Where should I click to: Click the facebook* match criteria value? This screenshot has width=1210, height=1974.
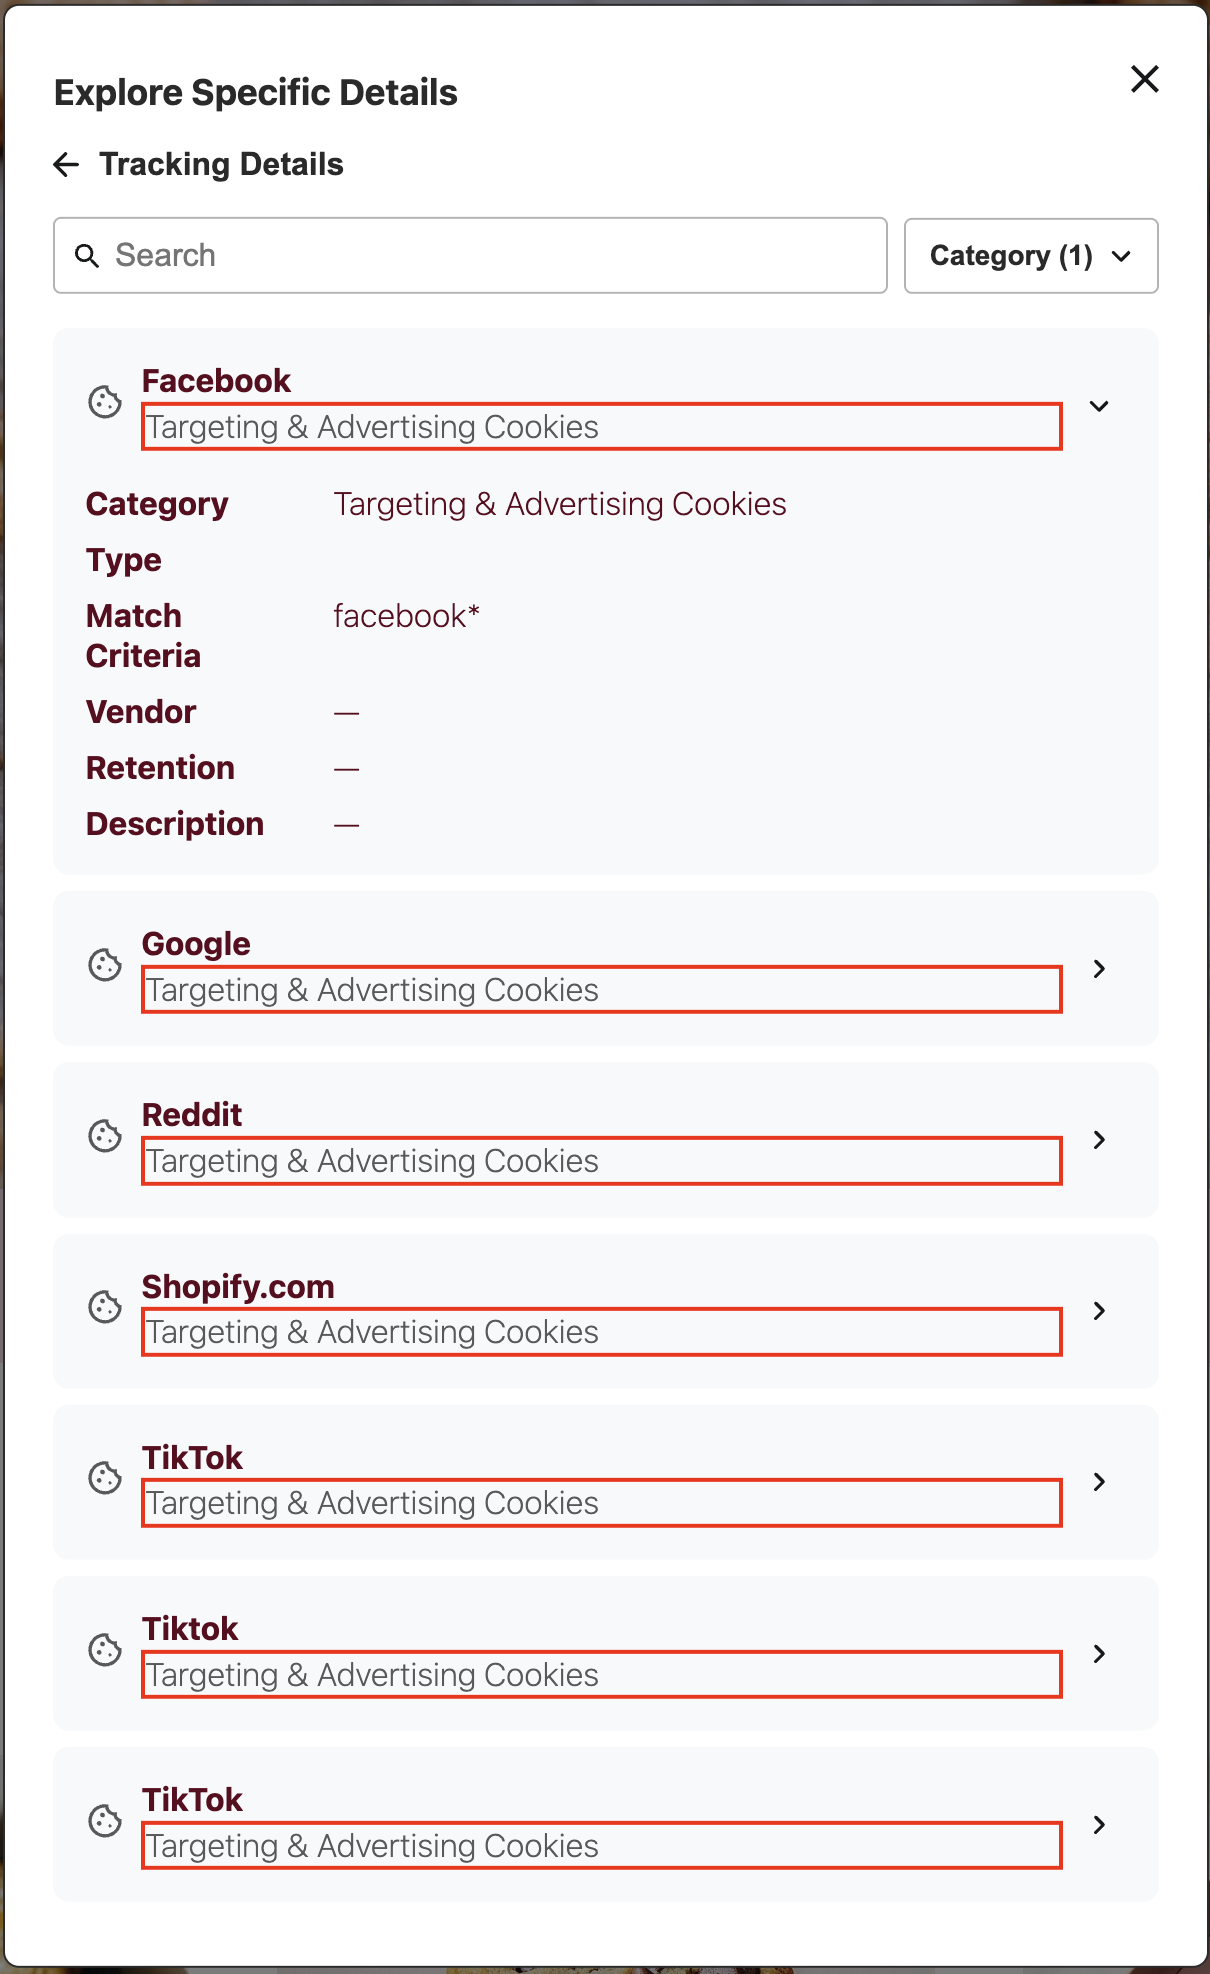click(x=406, y=616)
